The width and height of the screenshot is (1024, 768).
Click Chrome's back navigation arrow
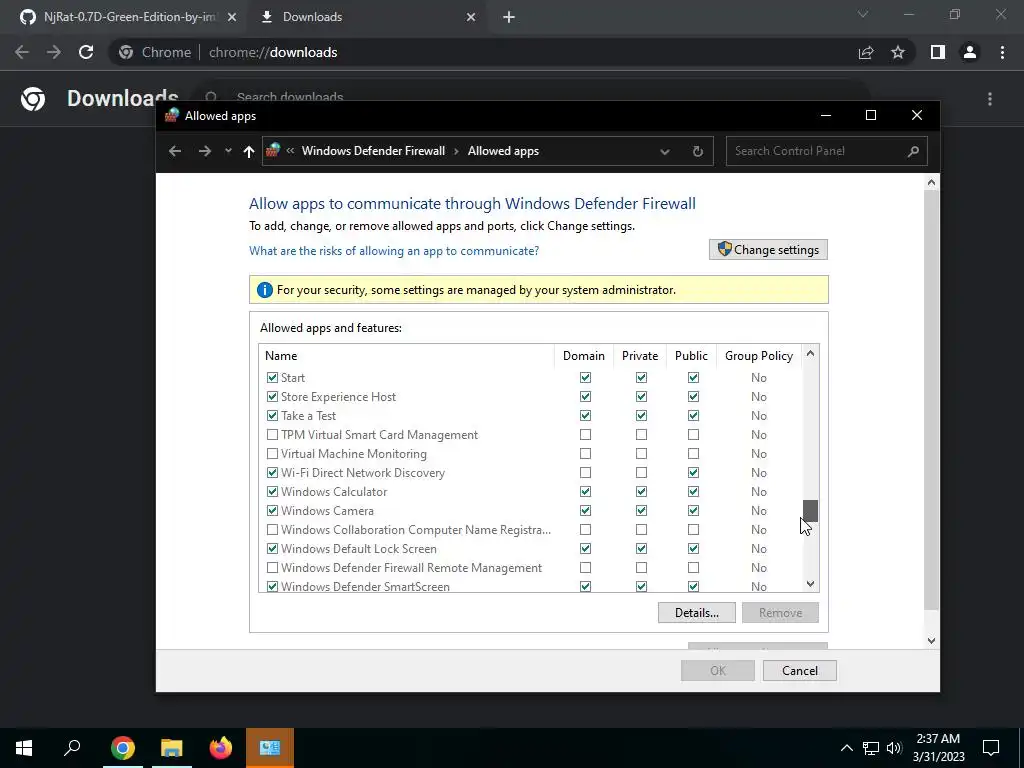22,52
